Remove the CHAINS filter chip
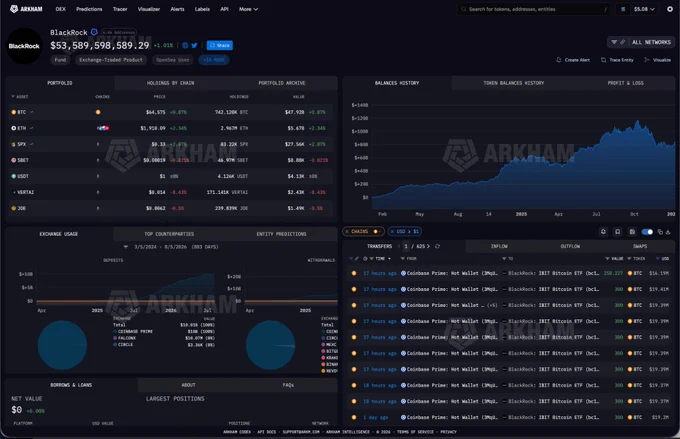 tap(346, 232)
